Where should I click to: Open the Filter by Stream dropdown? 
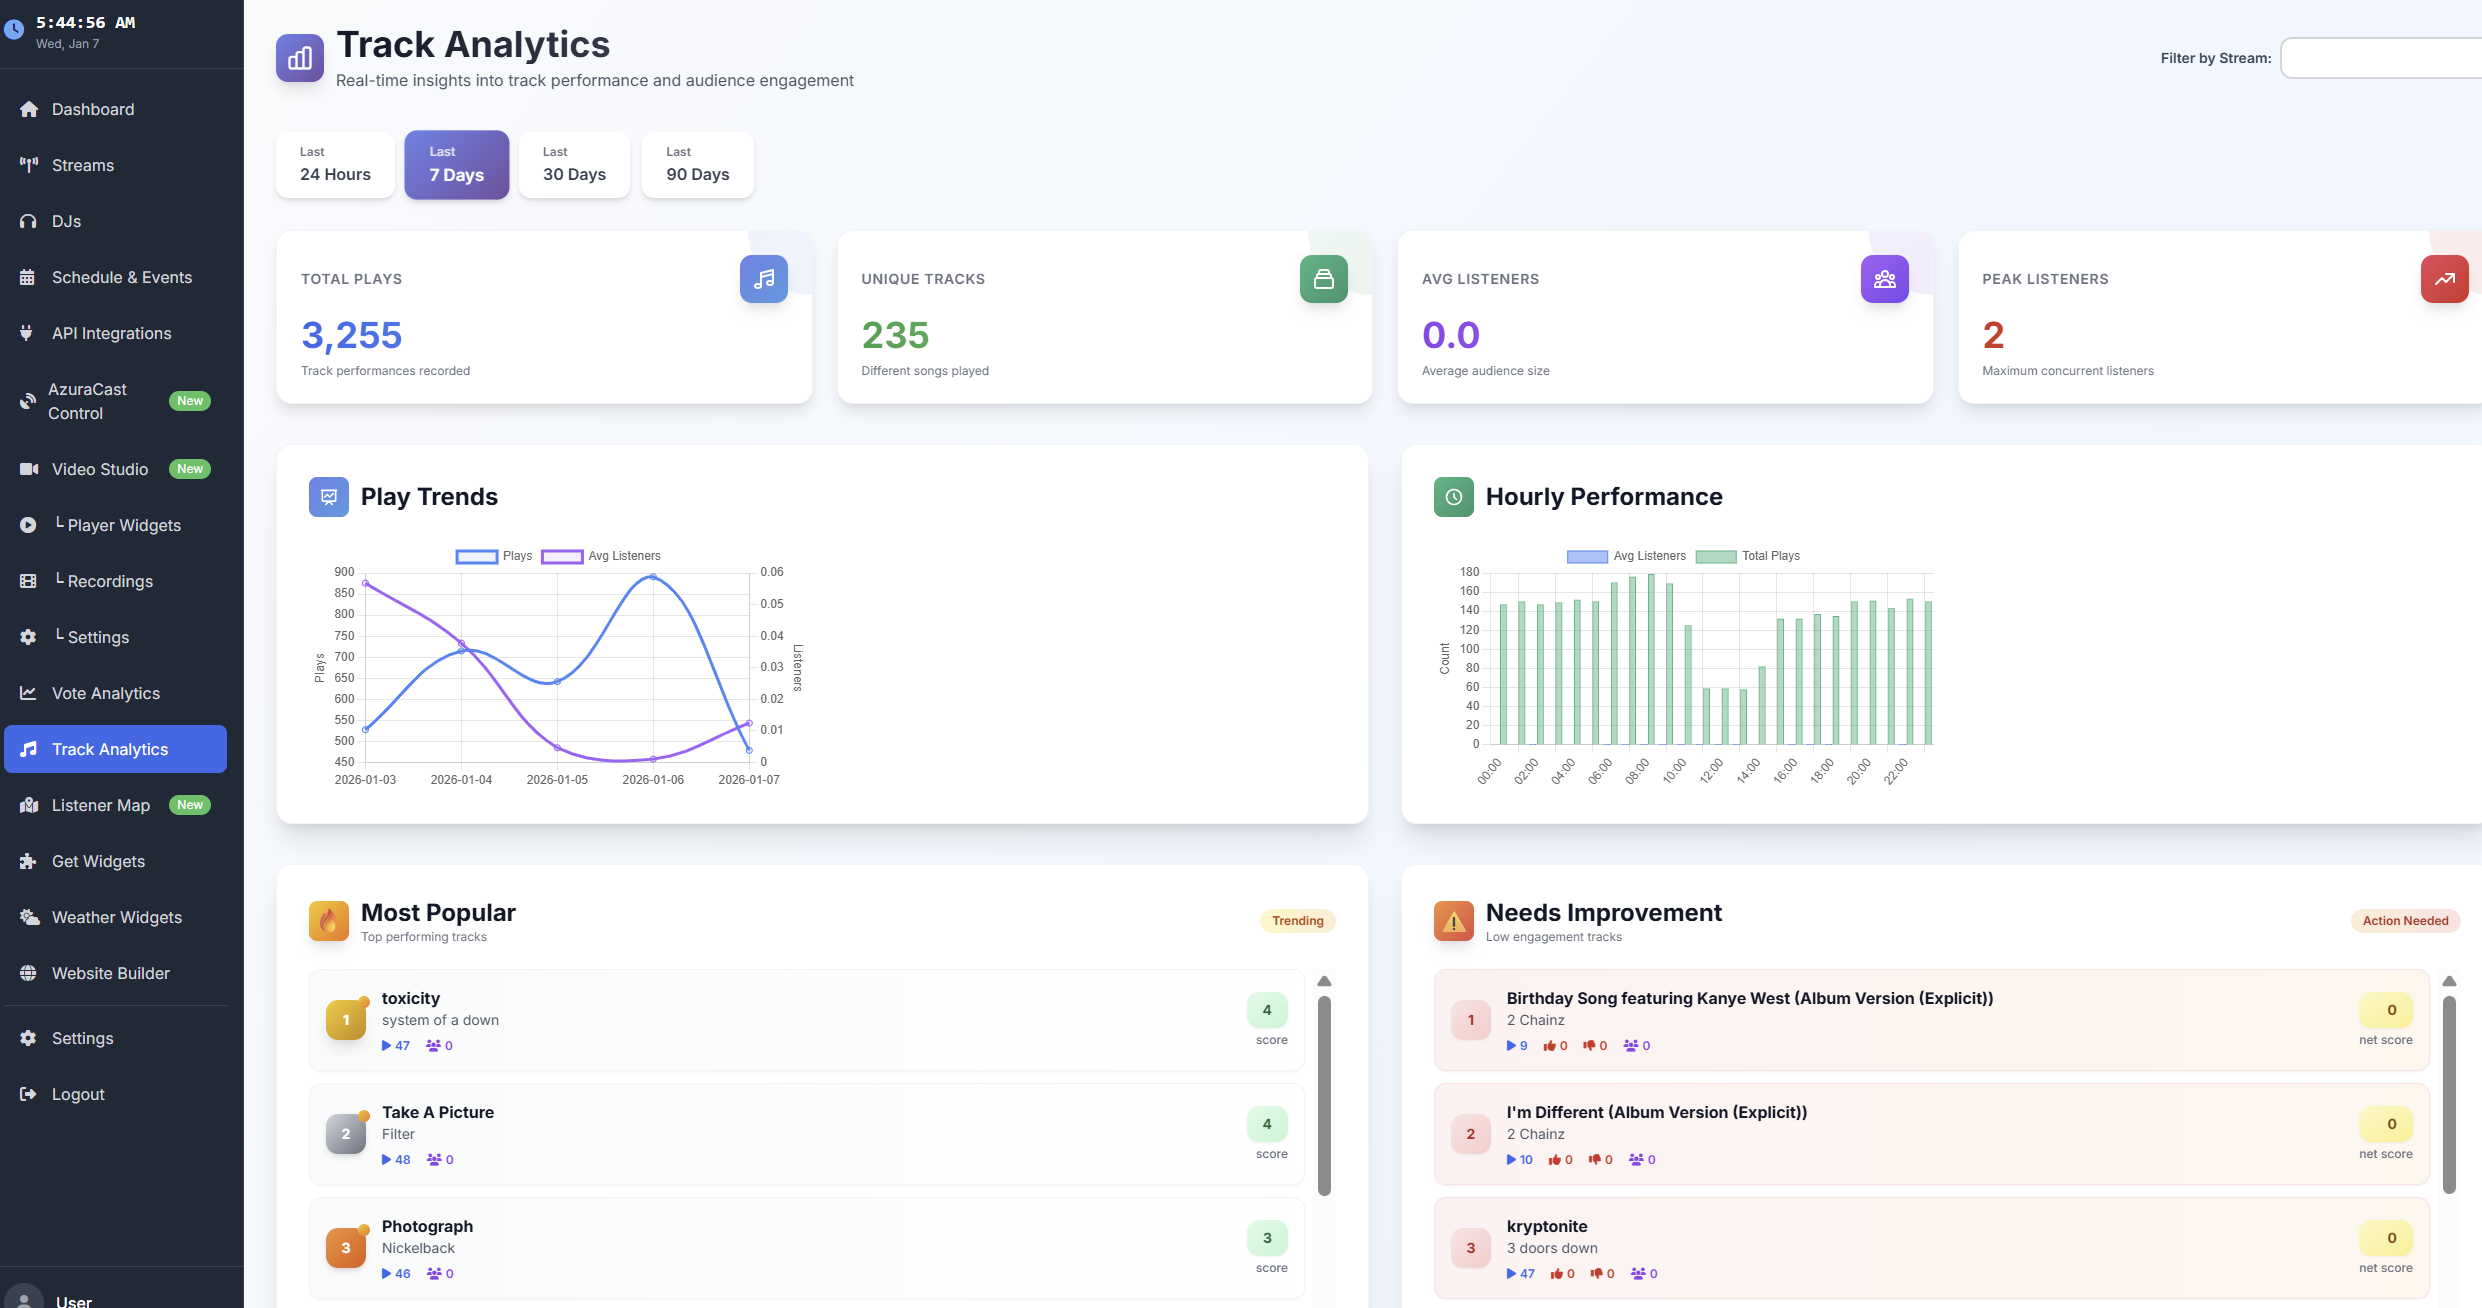click(x=2380, y=58)
